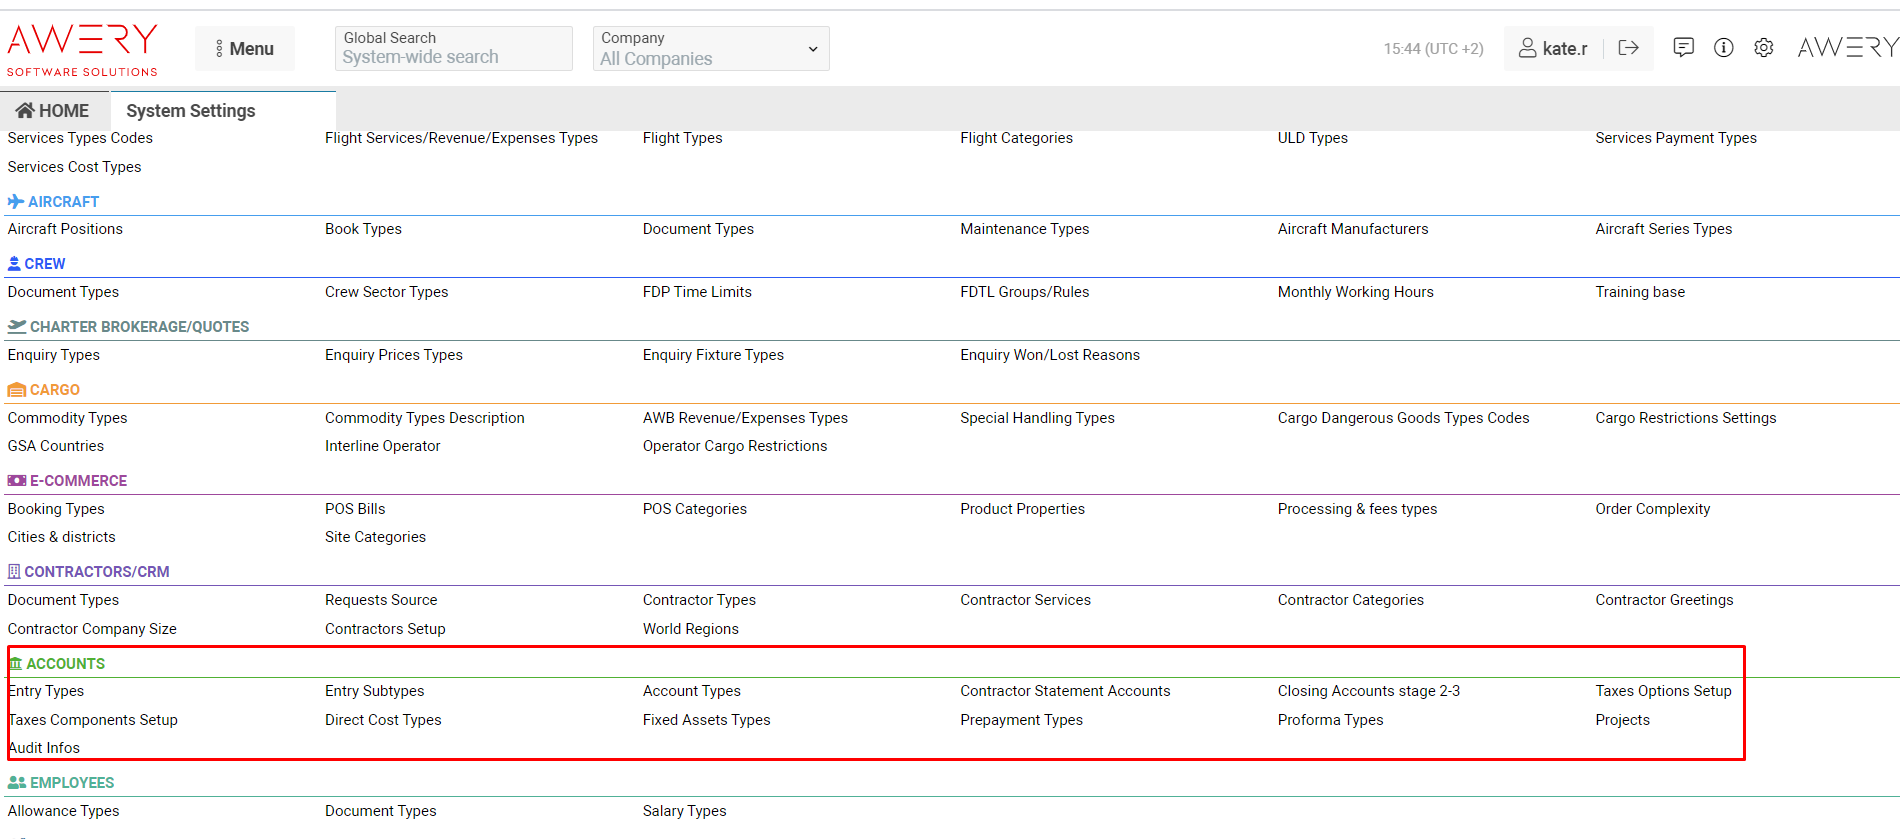
Task: Click the information circle icon
Action: (1723, 48)
